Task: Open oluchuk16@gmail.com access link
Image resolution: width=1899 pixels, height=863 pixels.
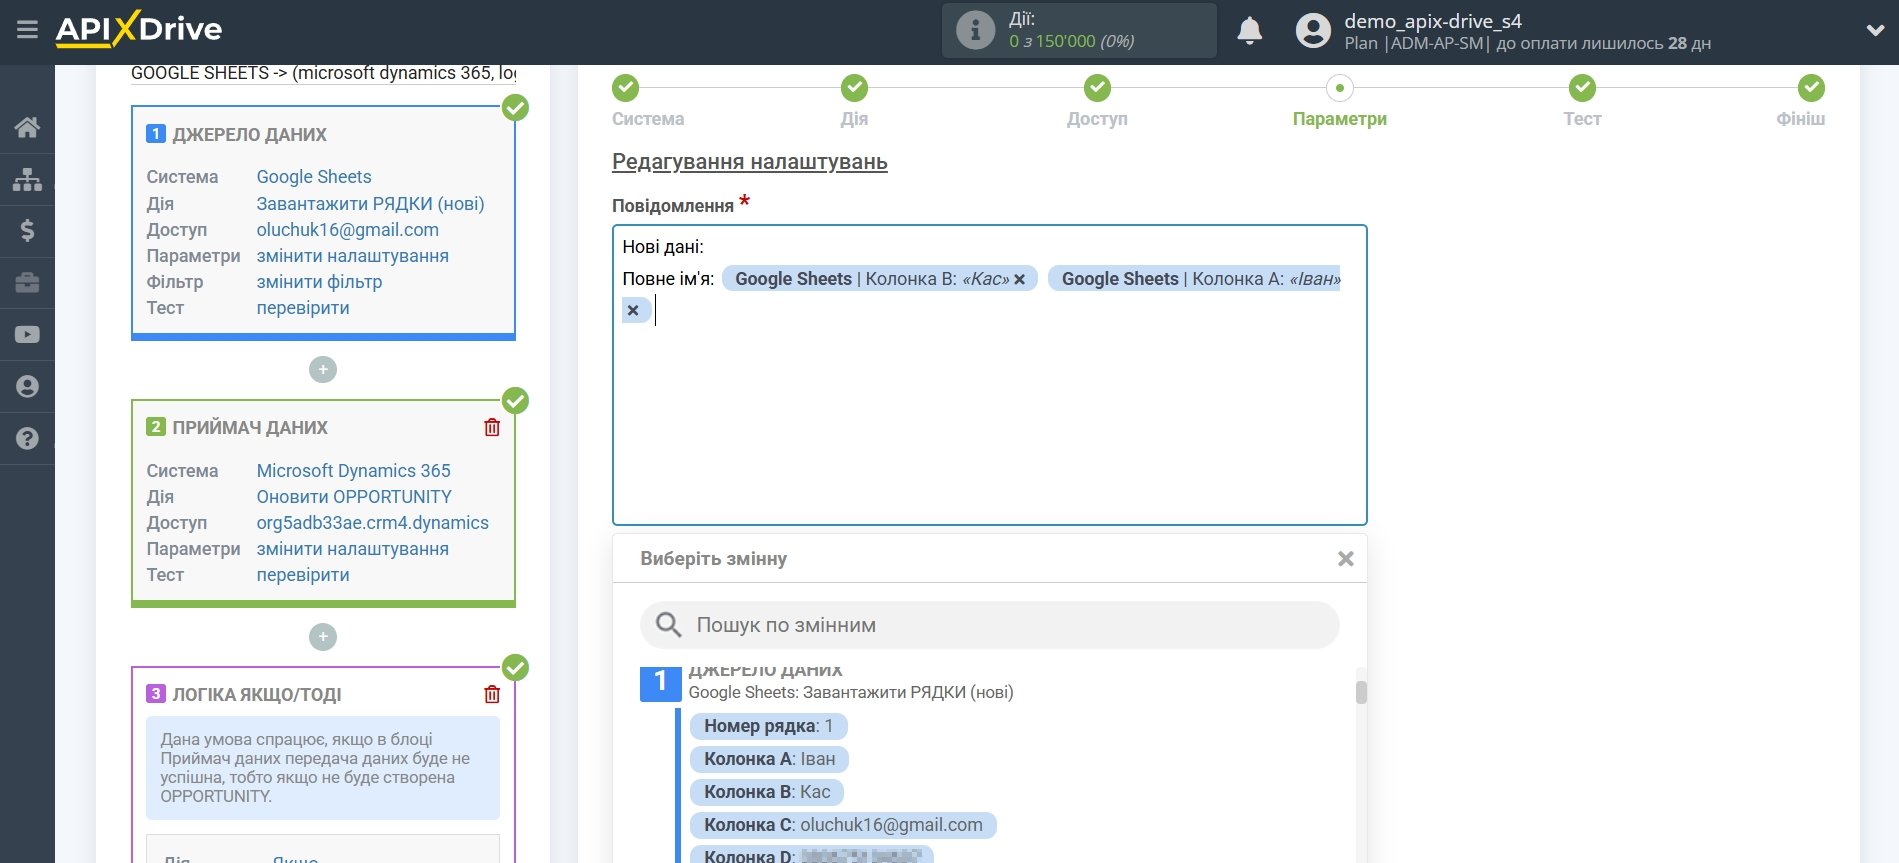Action: tap(348, 230)
